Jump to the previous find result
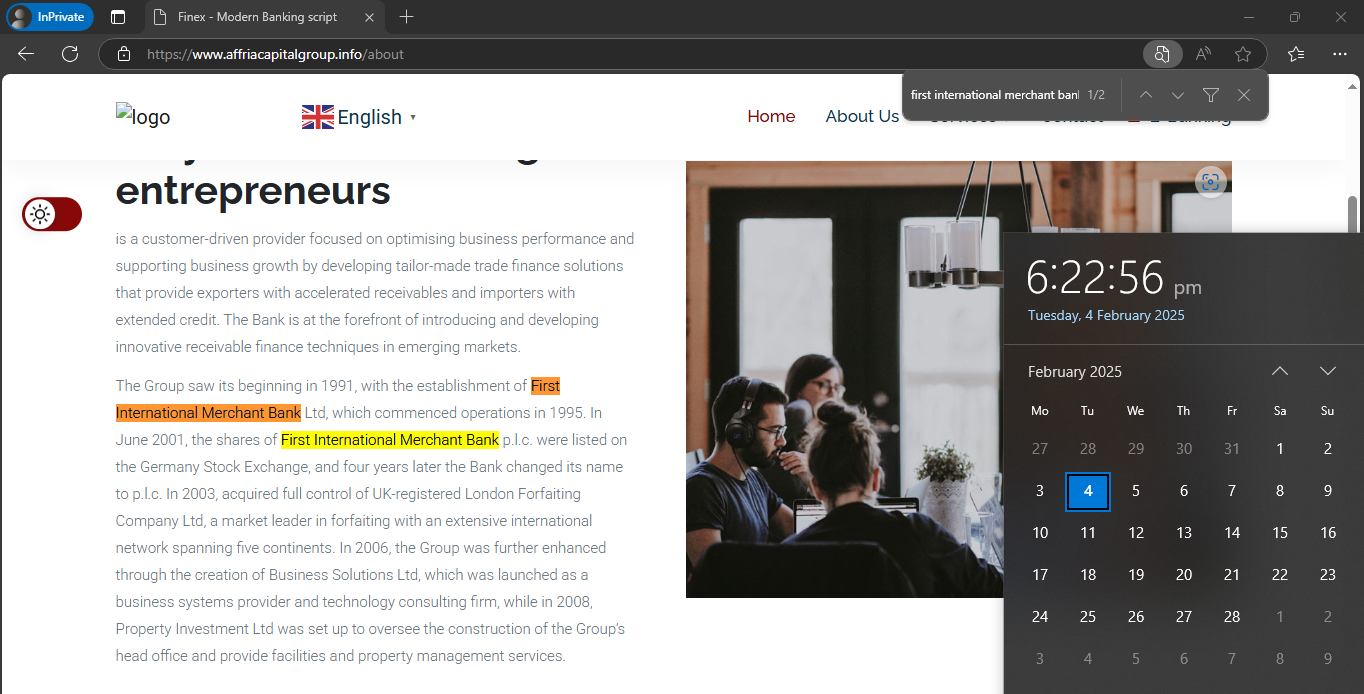Screen dimensions: 1364x694 click(1146, 95)
